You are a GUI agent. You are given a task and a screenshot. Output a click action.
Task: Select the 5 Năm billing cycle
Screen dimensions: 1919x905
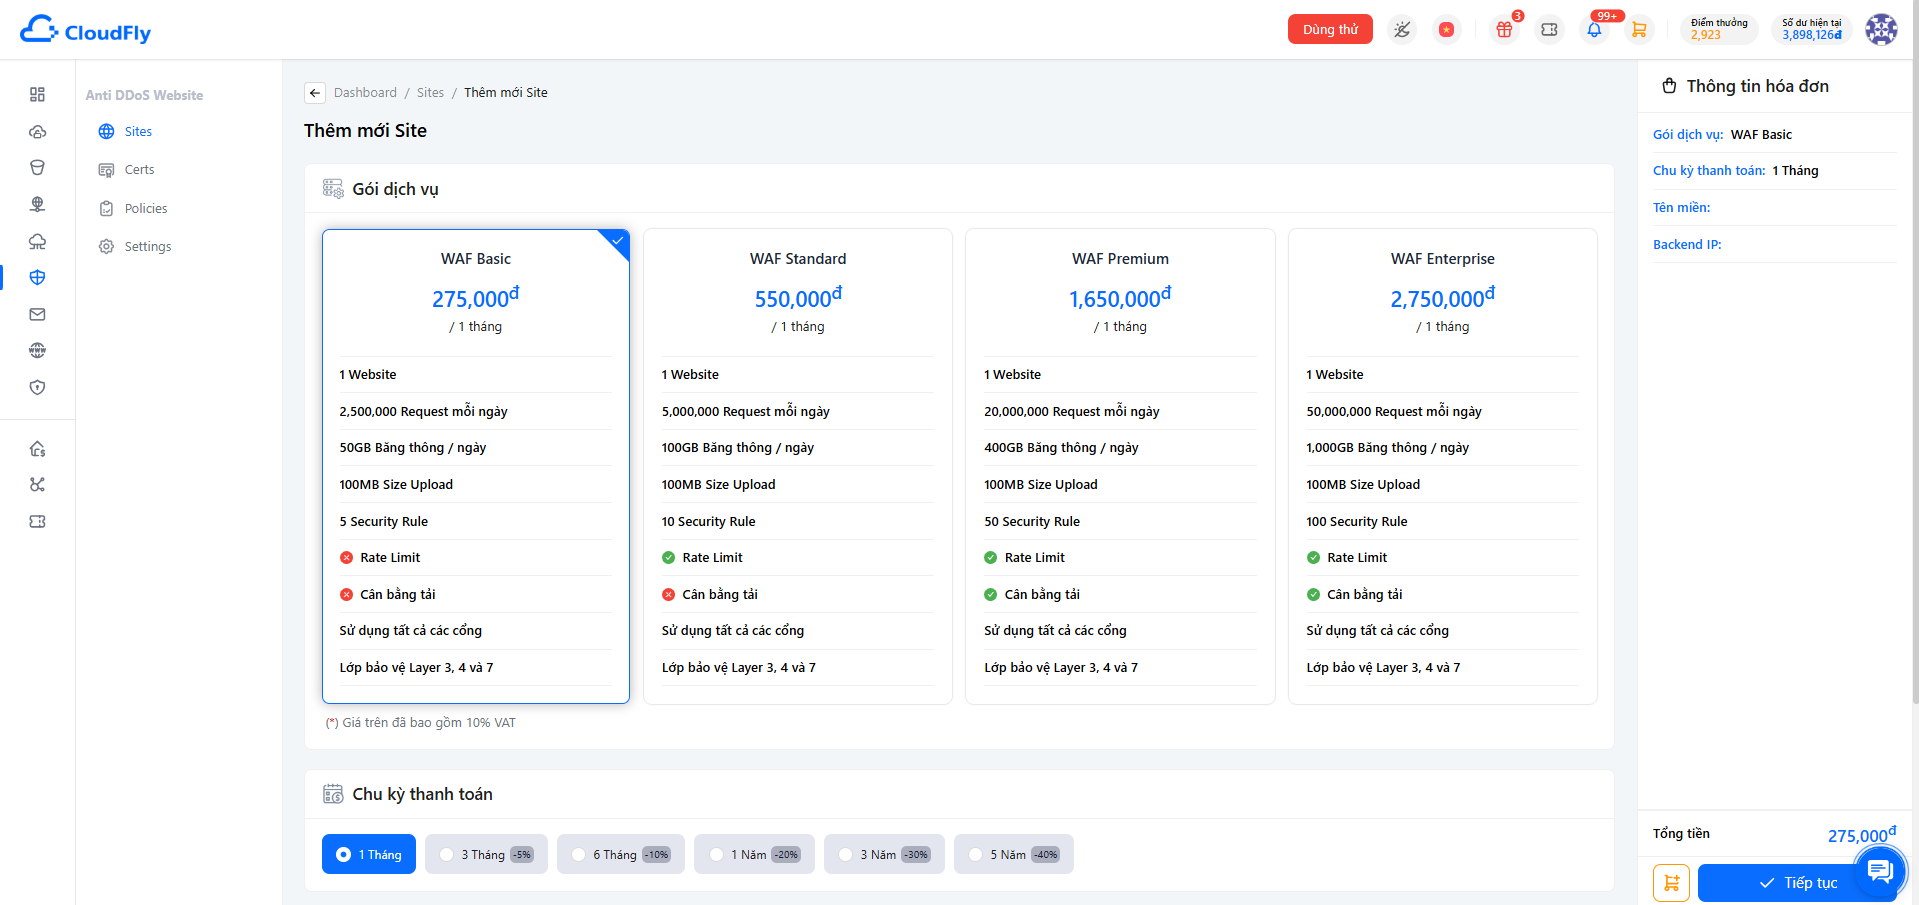(x=1014, y=854)
